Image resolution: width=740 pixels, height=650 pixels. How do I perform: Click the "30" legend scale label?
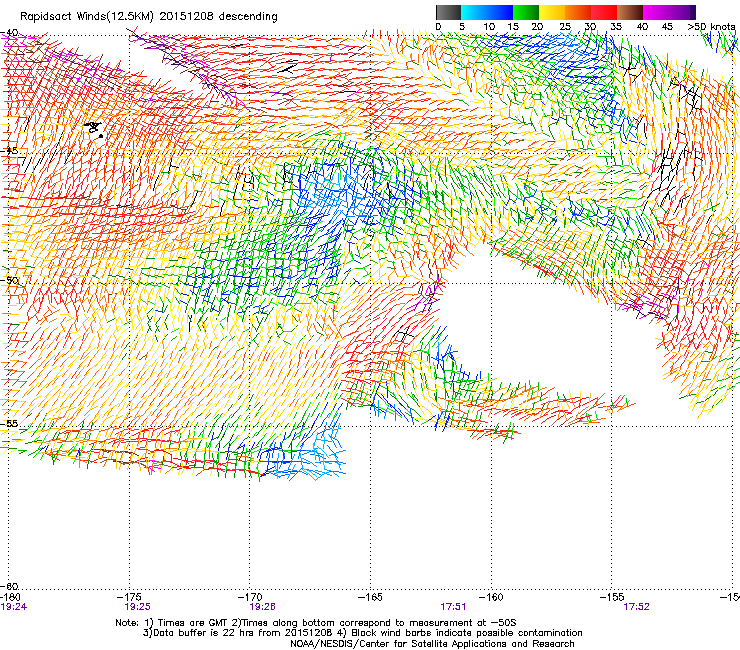point(590,27)
